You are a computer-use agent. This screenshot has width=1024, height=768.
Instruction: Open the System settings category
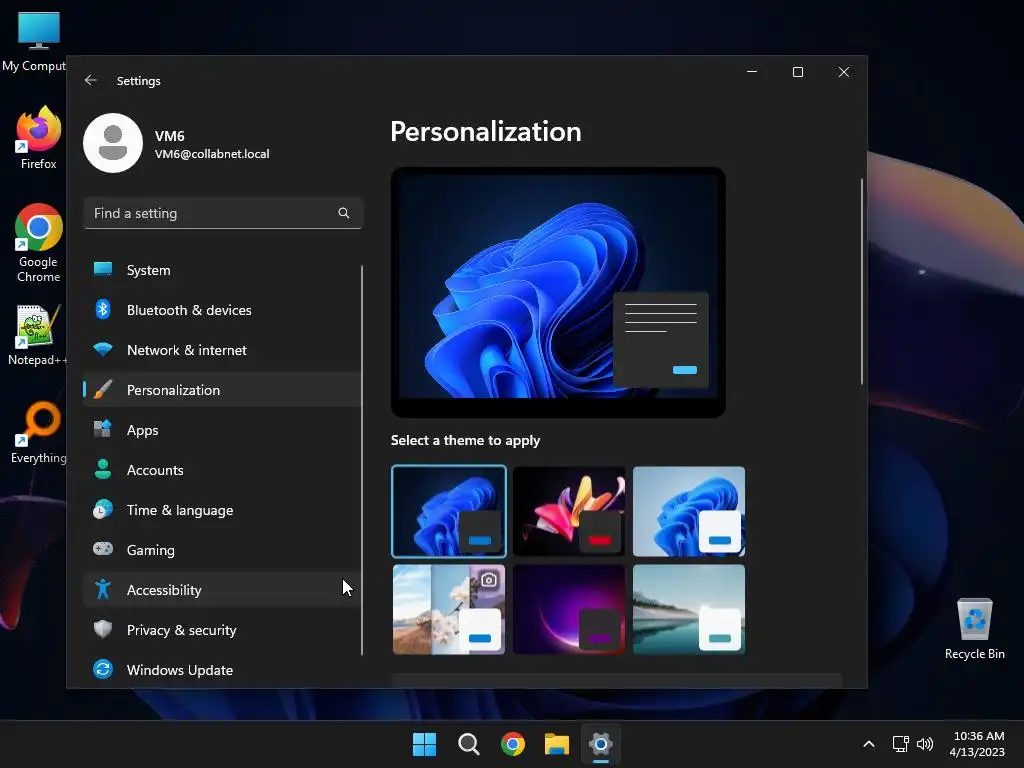tap(222, 270)
